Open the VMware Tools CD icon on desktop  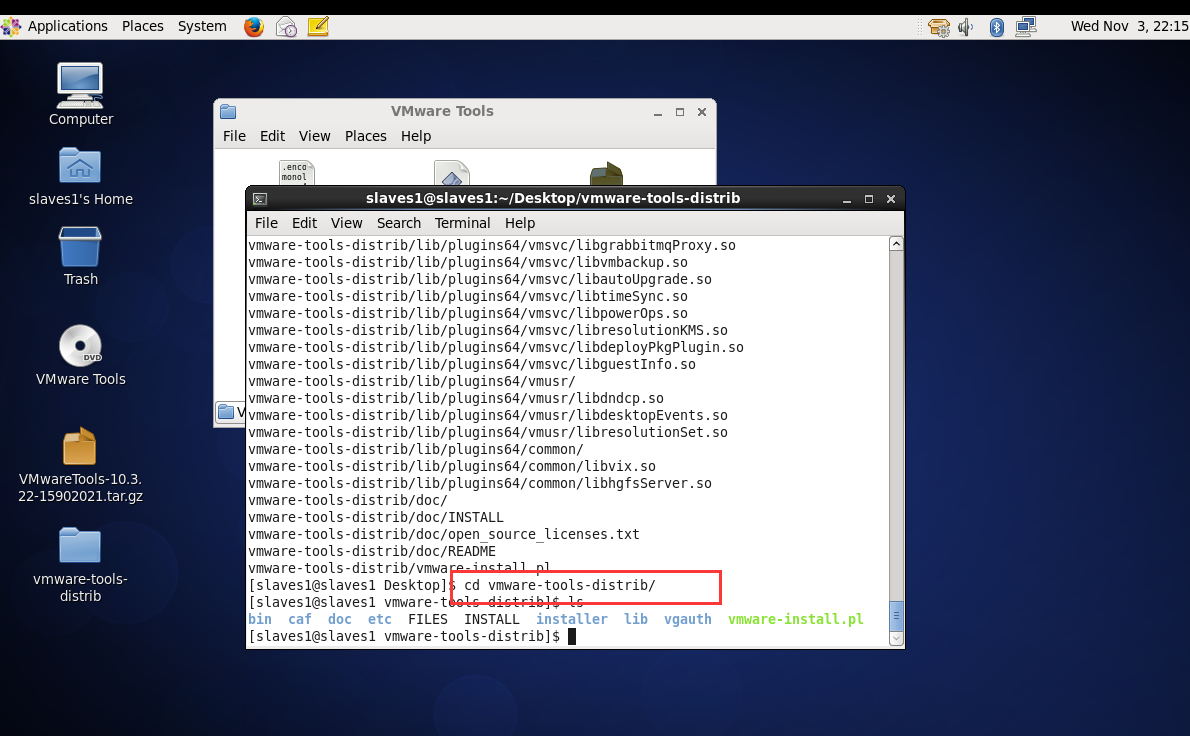[80, 345]
